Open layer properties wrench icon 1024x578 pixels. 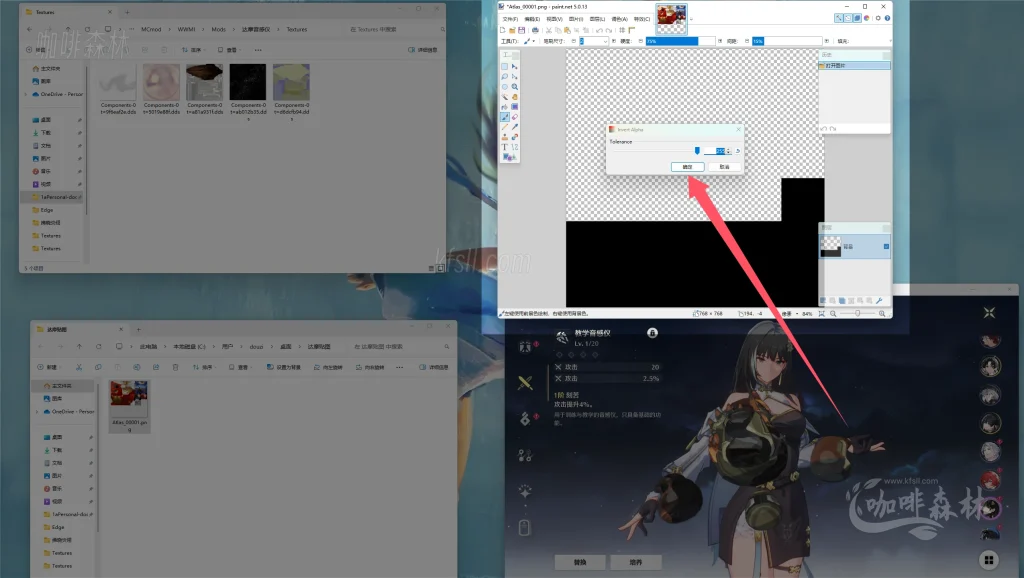point(879,300)
